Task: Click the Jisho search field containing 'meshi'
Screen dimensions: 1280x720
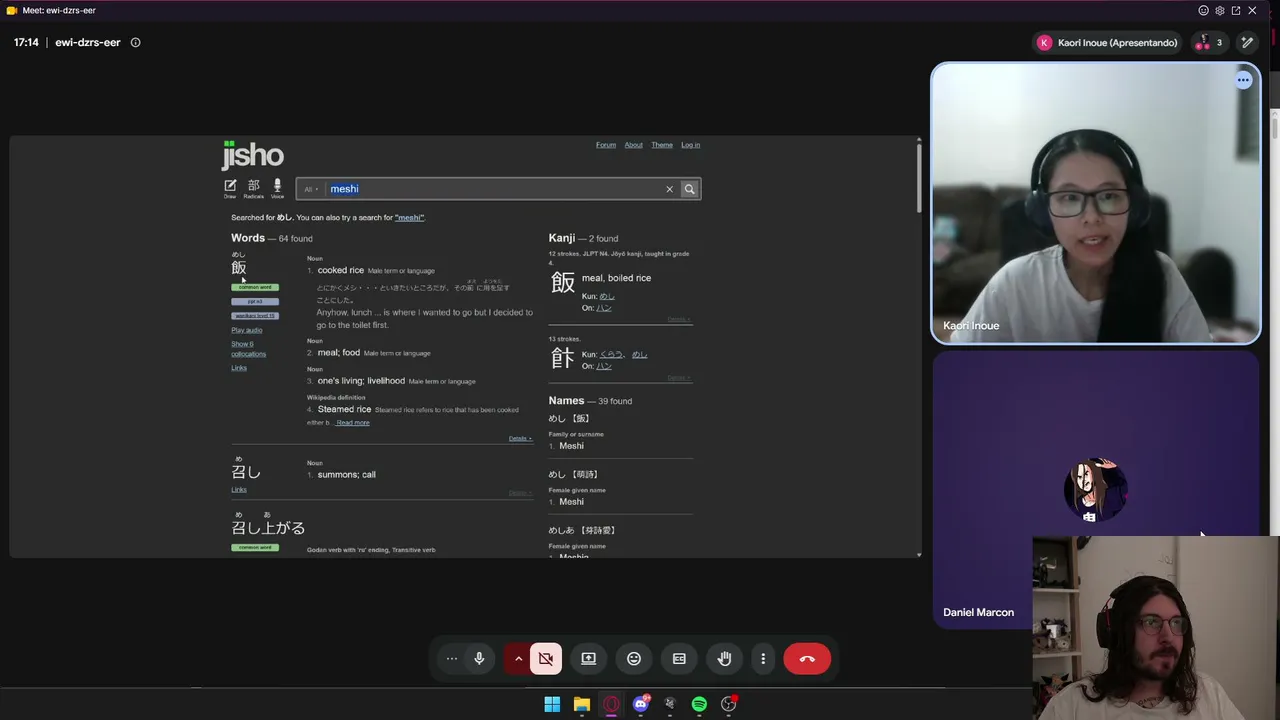Action: 493,189
